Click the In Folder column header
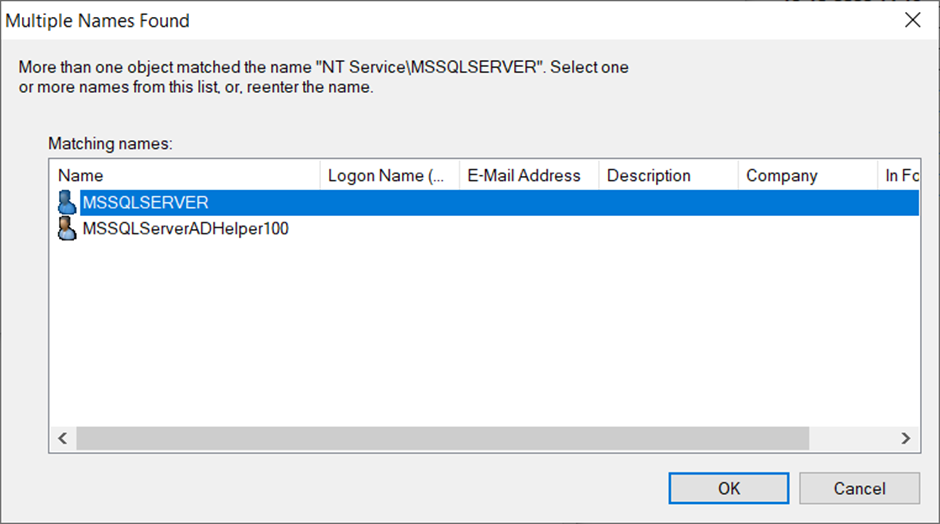The width and height of the screenshot is (940, 524). (x=899, y=175)
